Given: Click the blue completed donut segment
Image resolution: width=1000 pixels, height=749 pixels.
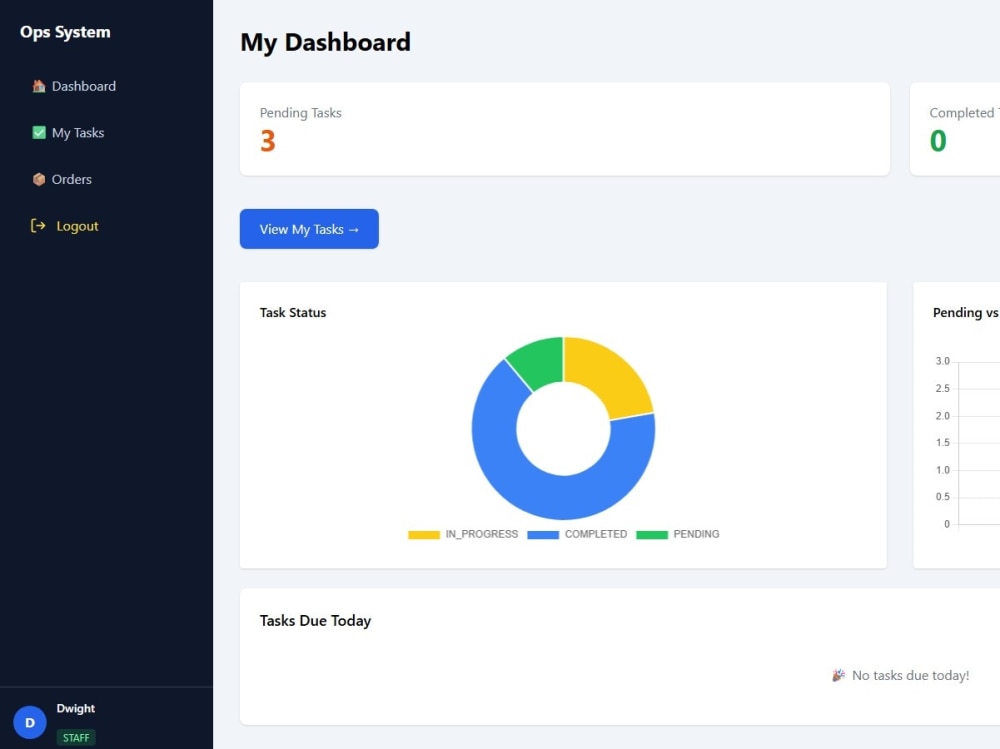Looking at the screenshot, I should [x=548, y=494].
